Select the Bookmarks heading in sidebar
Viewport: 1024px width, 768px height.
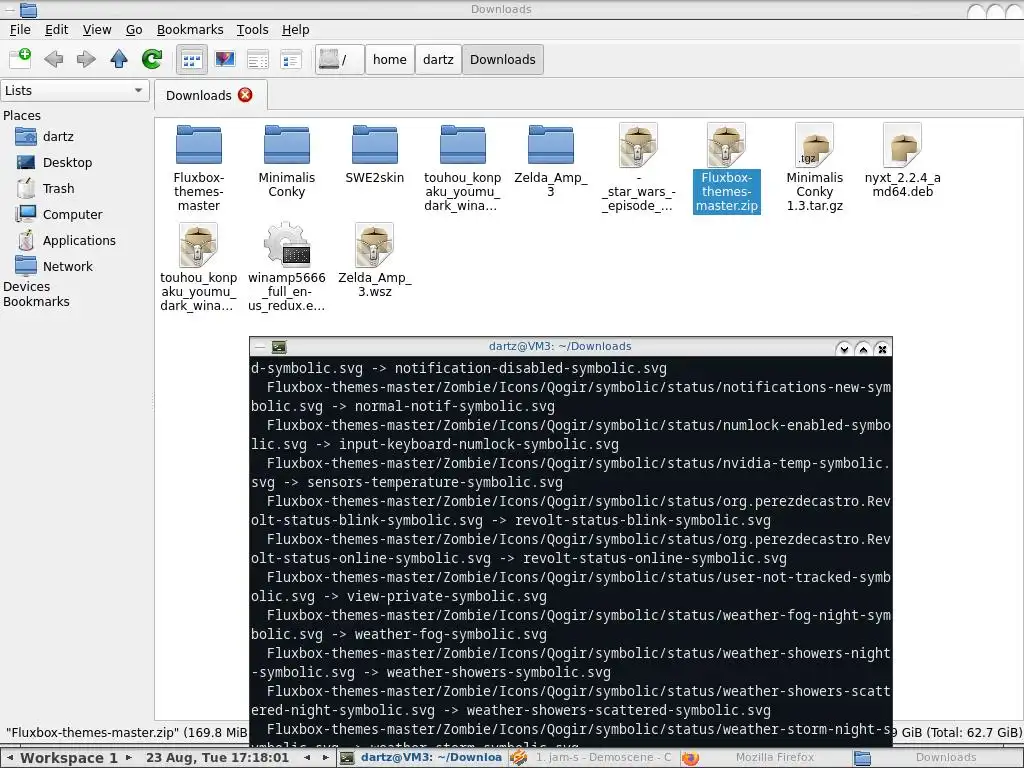click(x=36, y=302)
